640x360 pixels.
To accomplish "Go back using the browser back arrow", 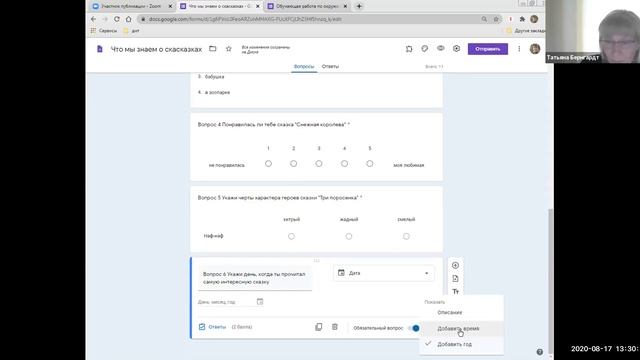I will click(x=93, y=19).
